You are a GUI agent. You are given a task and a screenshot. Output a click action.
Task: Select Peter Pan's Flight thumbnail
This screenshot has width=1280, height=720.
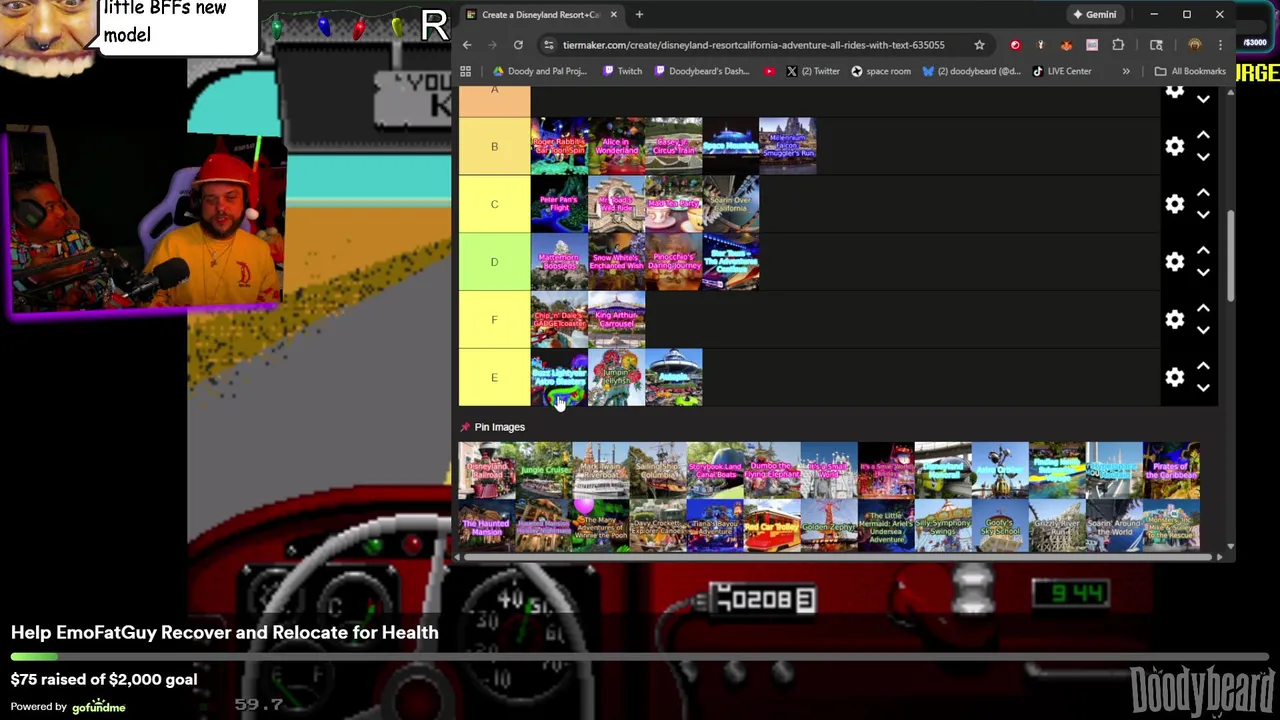(x=559, y=204)
